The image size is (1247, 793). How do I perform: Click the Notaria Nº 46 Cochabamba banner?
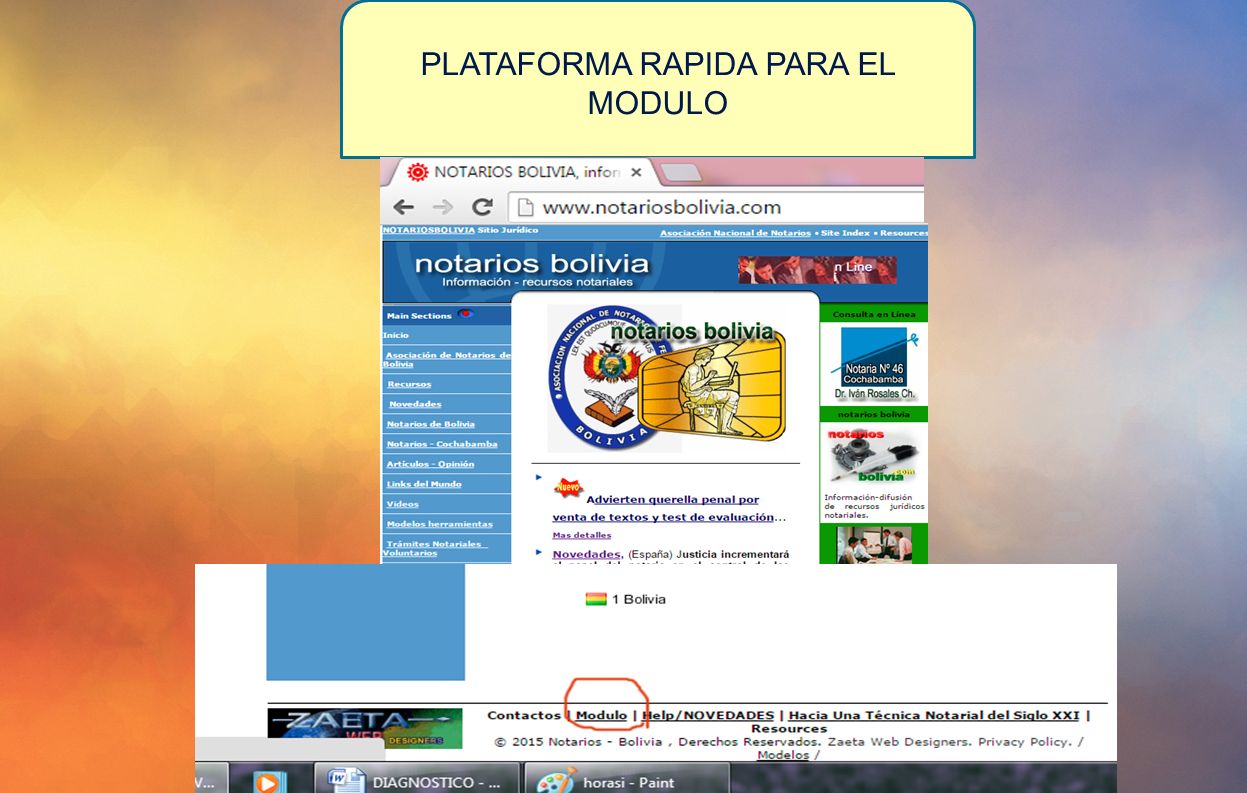[x=874, y=364]
